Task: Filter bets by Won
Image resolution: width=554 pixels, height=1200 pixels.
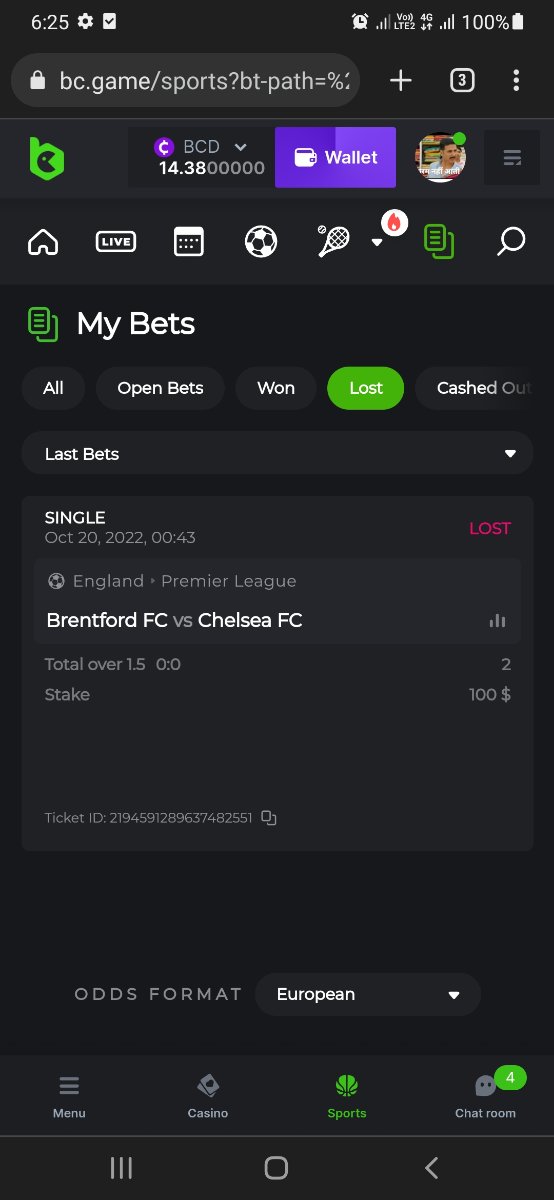Action: pos(276,388)
